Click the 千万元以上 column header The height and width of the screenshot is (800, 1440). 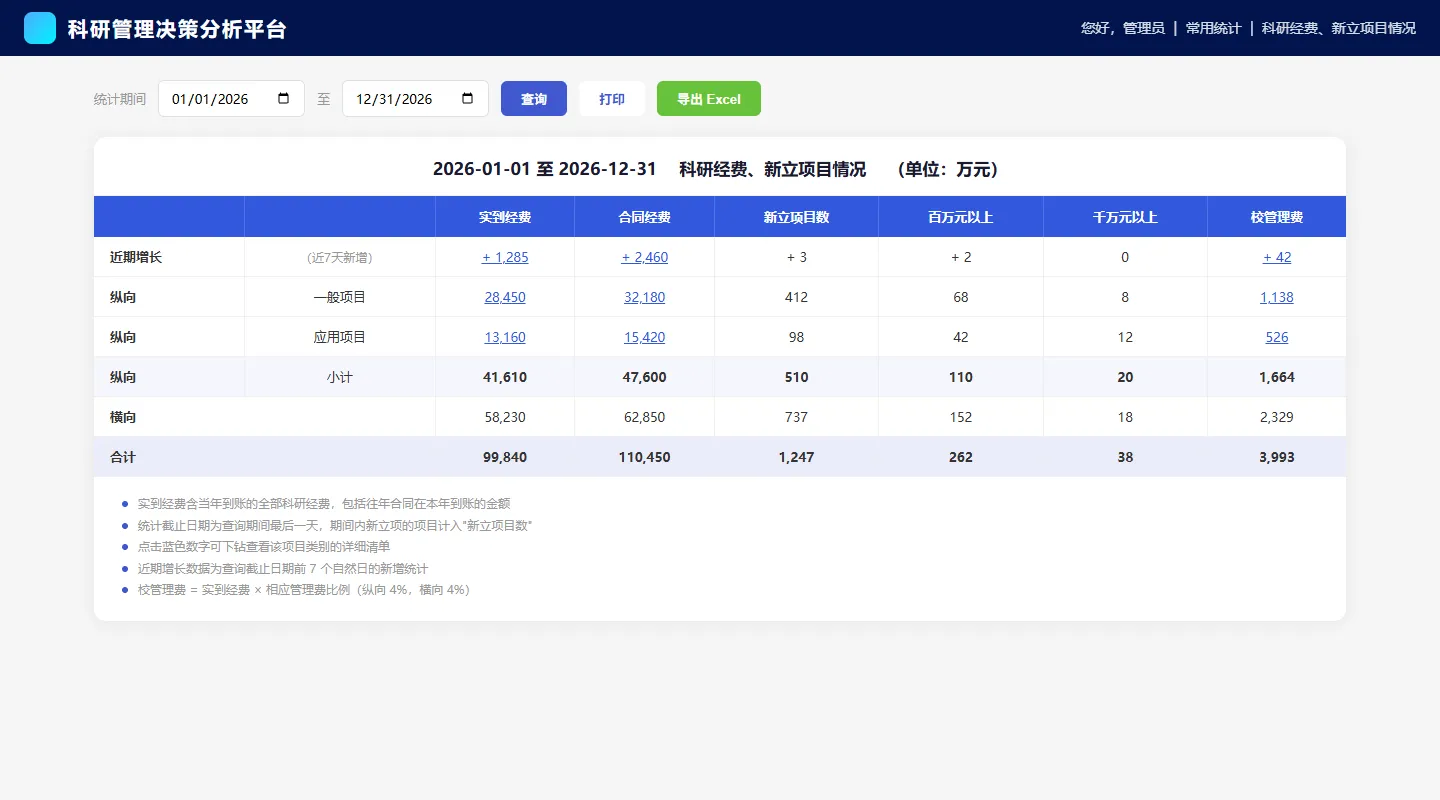[1125, 217]
